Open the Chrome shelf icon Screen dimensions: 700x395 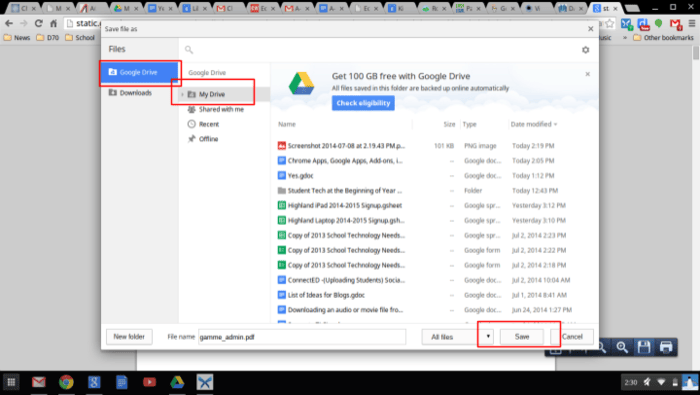pyautogui.click(x=66, y=382)
